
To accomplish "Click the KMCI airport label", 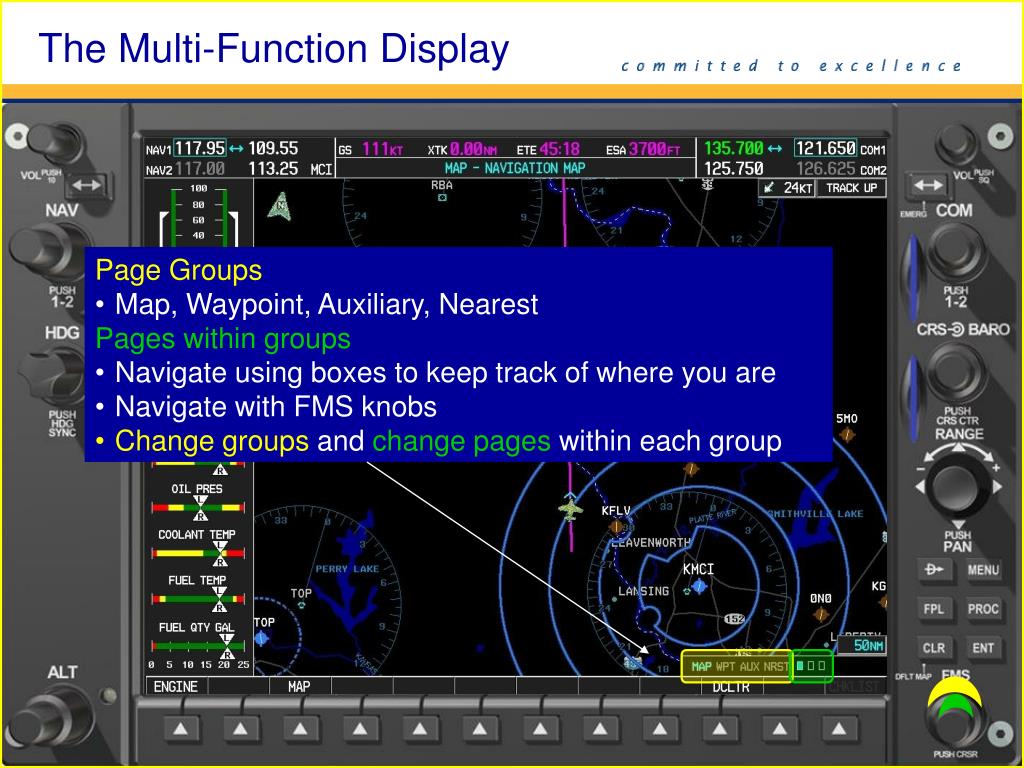I will click(698, 569).
